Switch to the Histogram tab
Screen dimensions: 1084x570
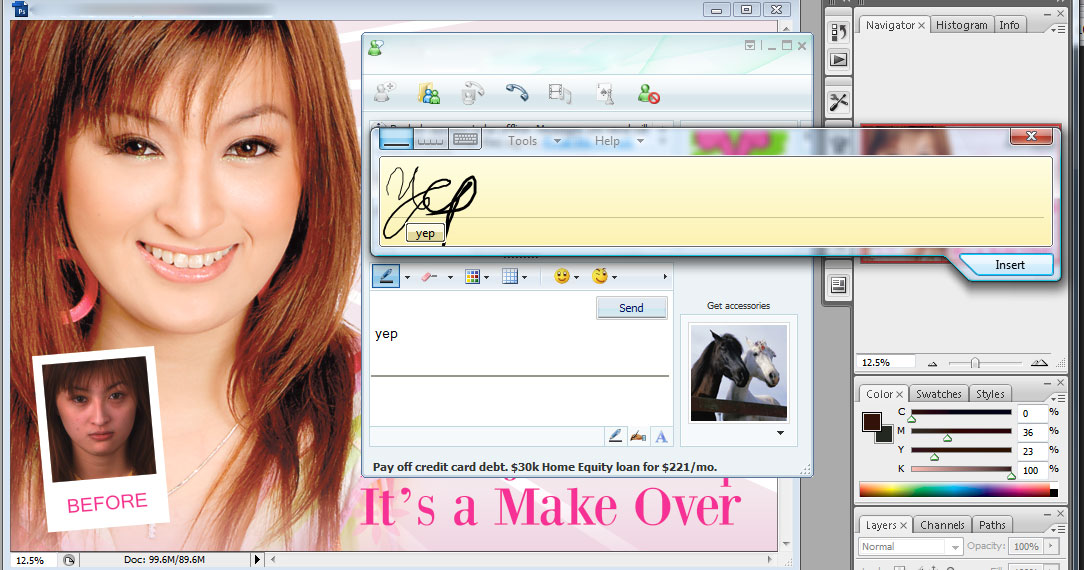[962, 25]
